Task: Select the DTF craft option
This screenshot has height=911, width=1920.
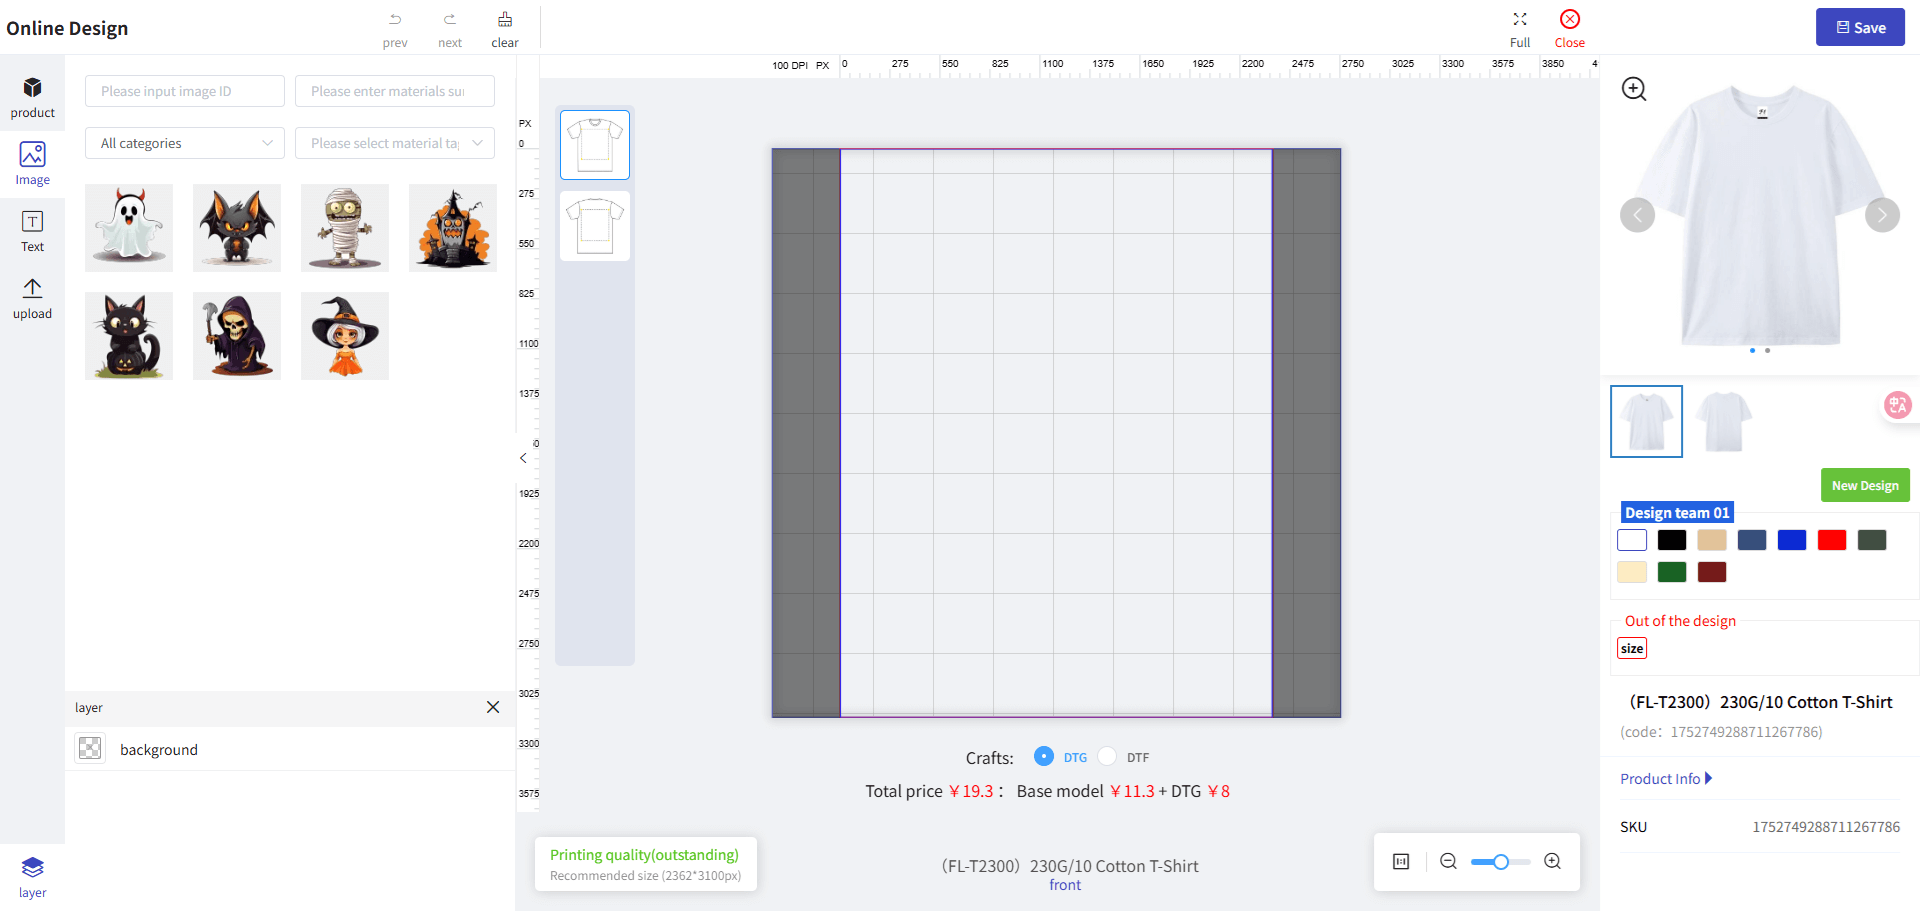Action: [x=1108, y=756]
